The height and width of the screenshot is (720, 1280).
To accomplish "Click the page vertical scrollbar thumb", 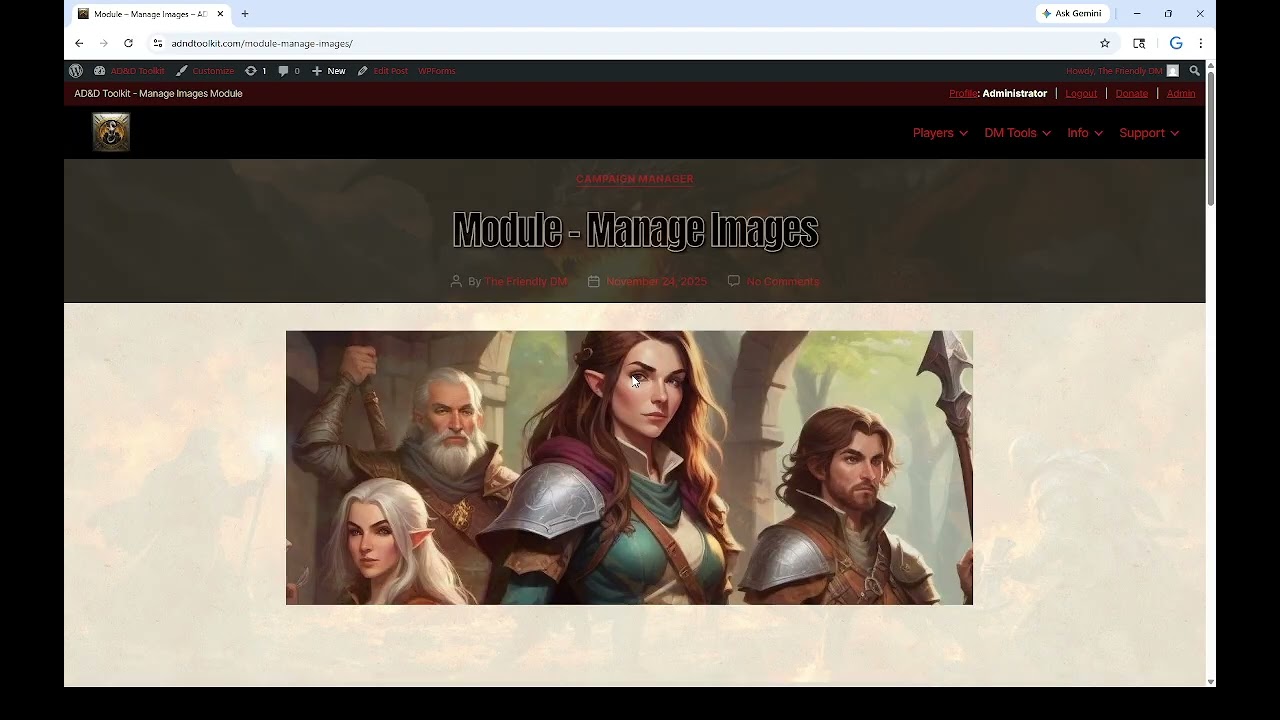I will tap(1211, 140).
